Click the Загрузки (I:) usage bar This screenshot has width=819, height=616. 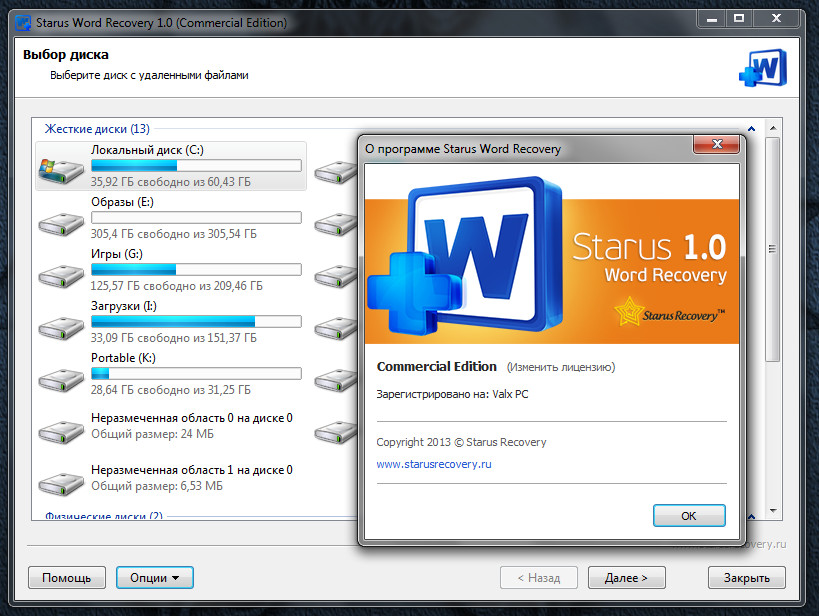click(x=196, y=321)
